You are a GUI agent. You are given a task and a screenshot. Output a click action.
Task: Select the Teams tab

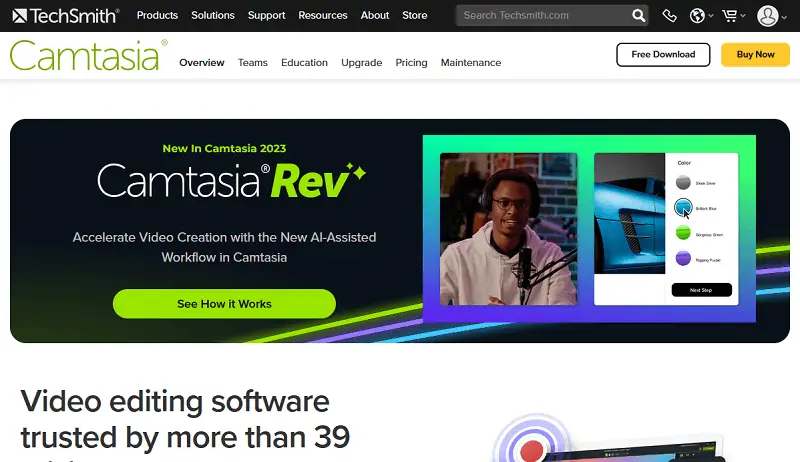pyautogui.click(x=253, y=62)
